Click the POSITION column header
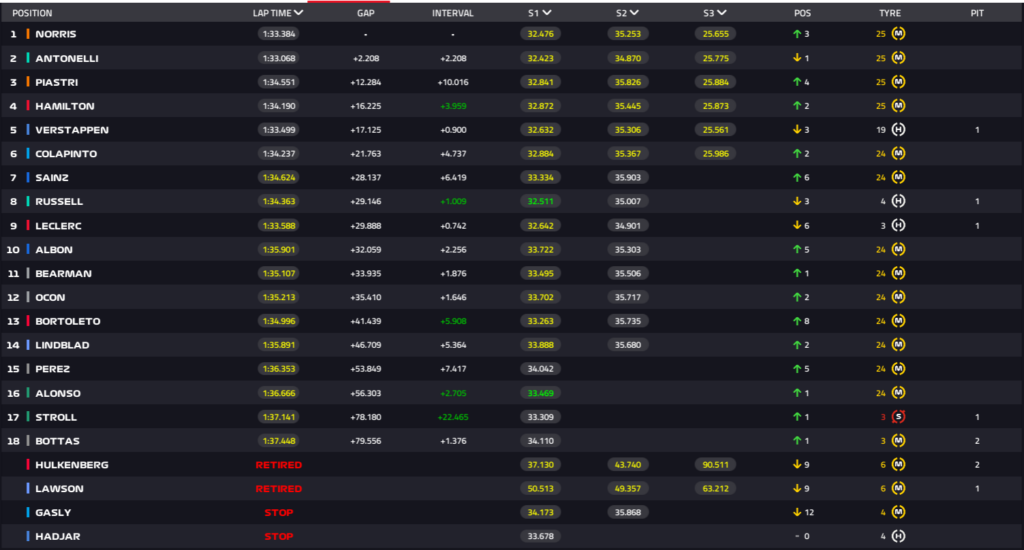The image size is (1024, 550). point(32,13)
